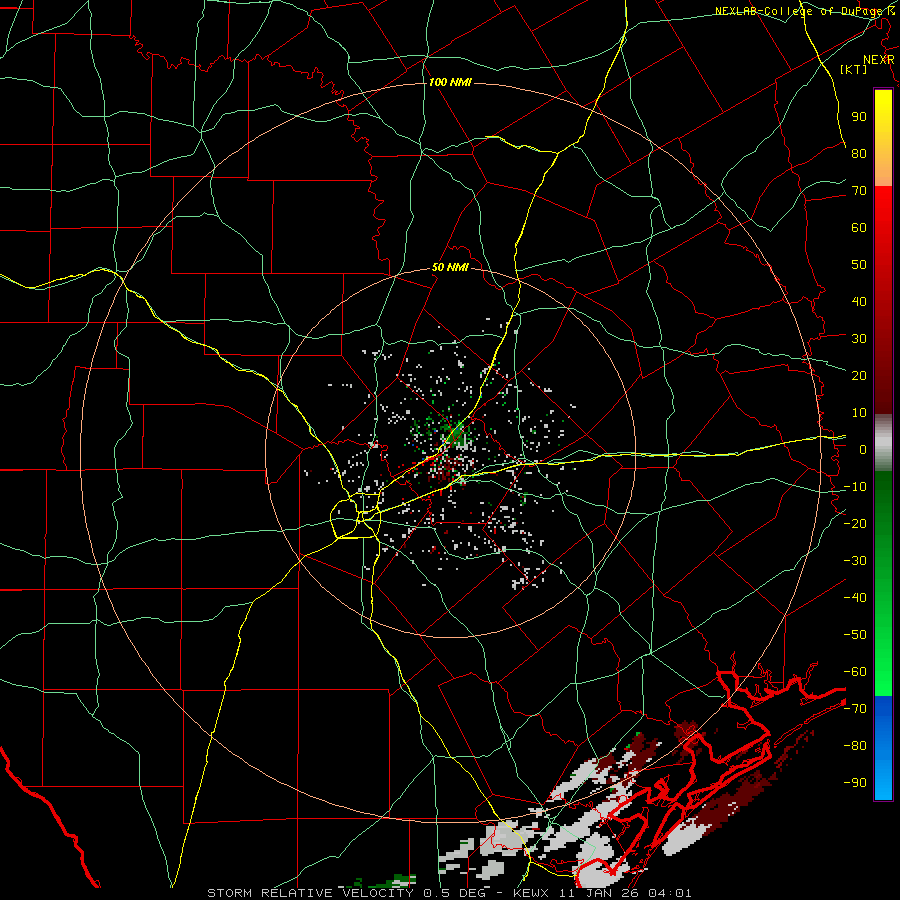
Task: Click STORM RELATIVE VELOCITY in the caption
Action: tap(312, 893)
